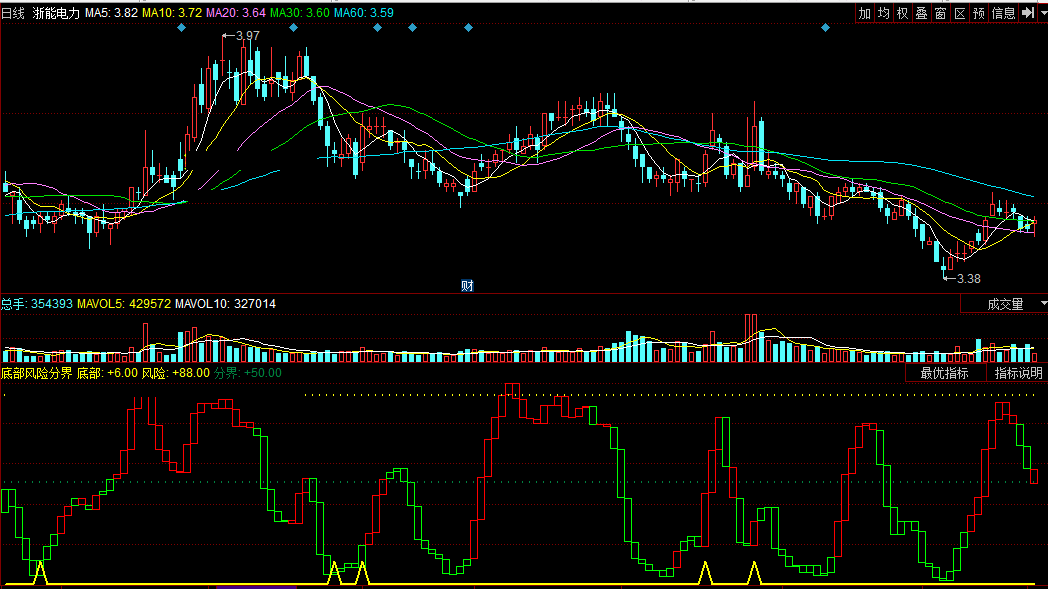
Task: Select the MA30: 3.60 indicator label
Action: click(x=299, y=13)
